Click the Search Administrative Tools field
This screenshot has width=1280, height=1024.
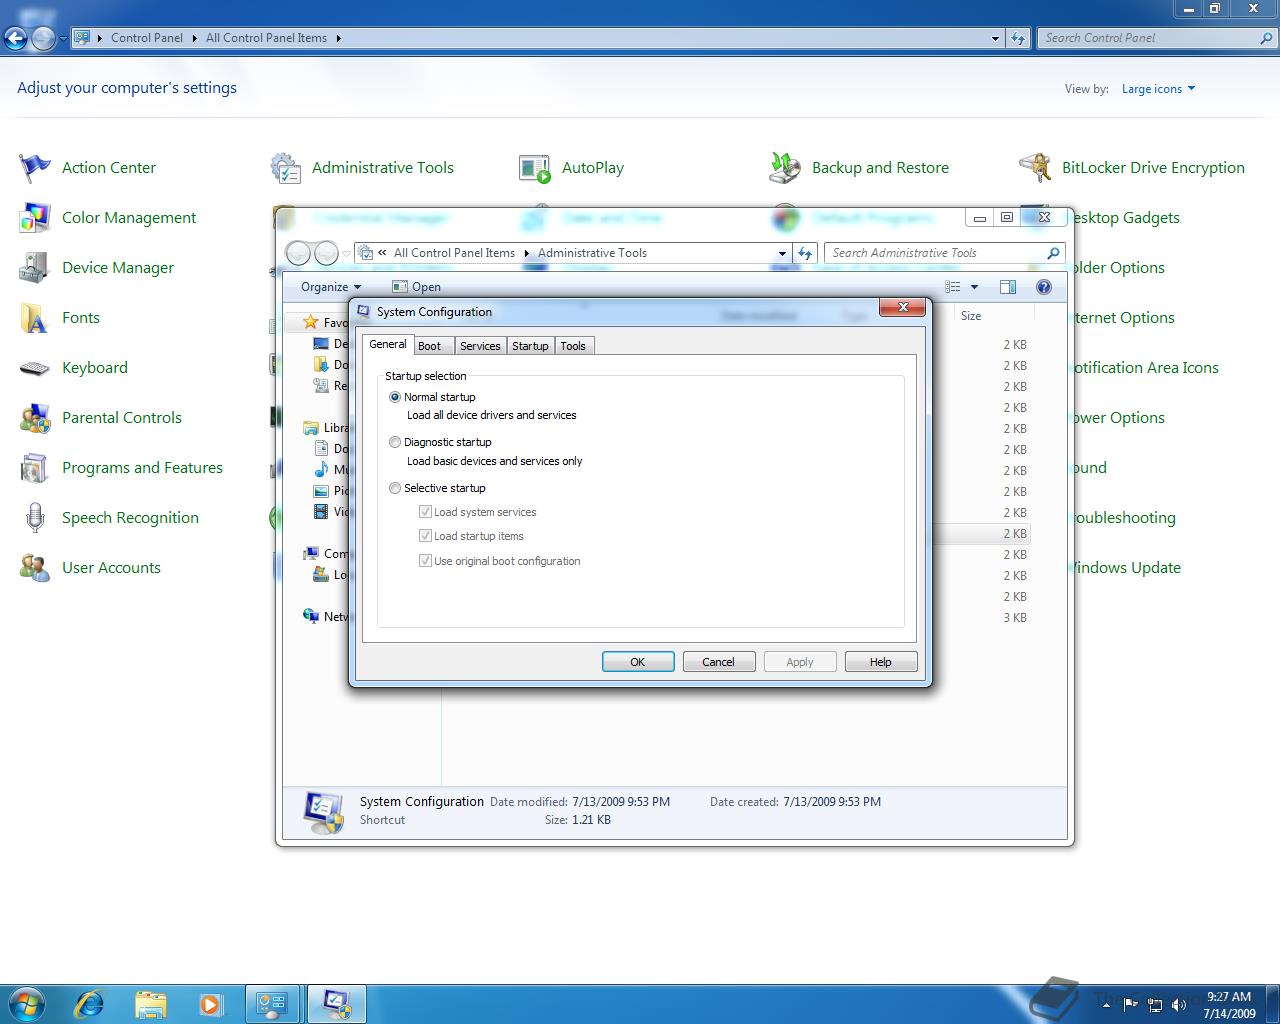[x=945, y=253]
